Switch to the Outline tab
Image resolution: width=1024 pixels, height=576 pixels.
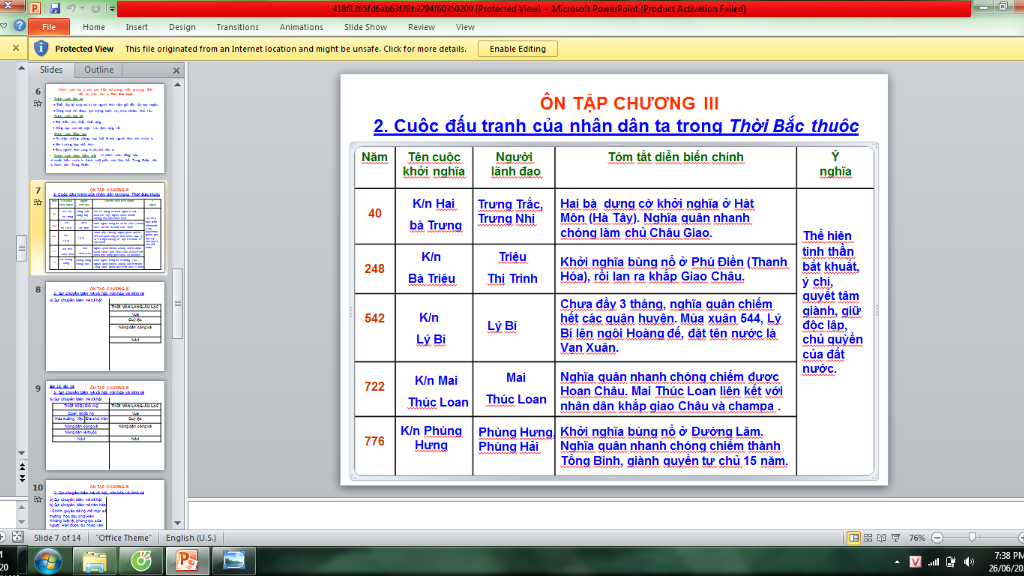98,70
